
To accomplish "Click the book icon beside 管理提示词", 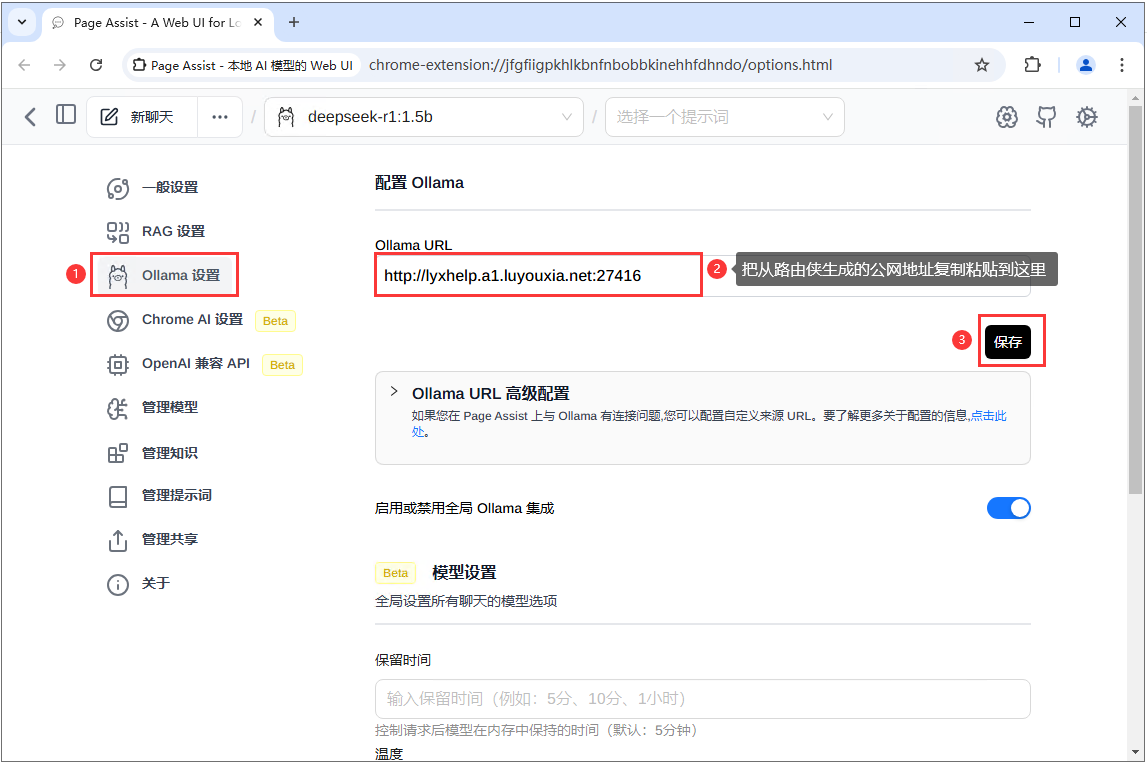I will (118, 497).
